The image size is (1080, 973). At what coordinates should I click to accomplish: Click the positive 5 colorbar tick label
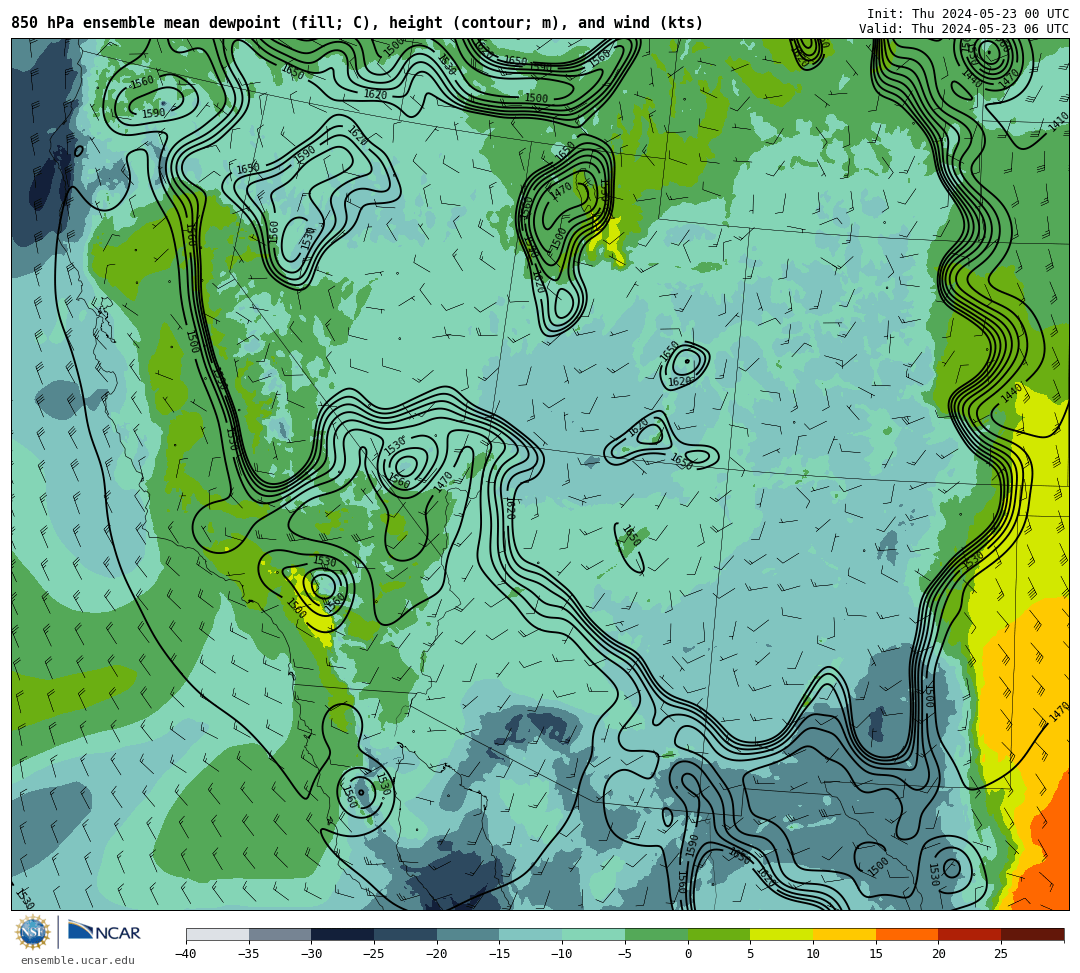pyautogui.click(x=751, y=954)
